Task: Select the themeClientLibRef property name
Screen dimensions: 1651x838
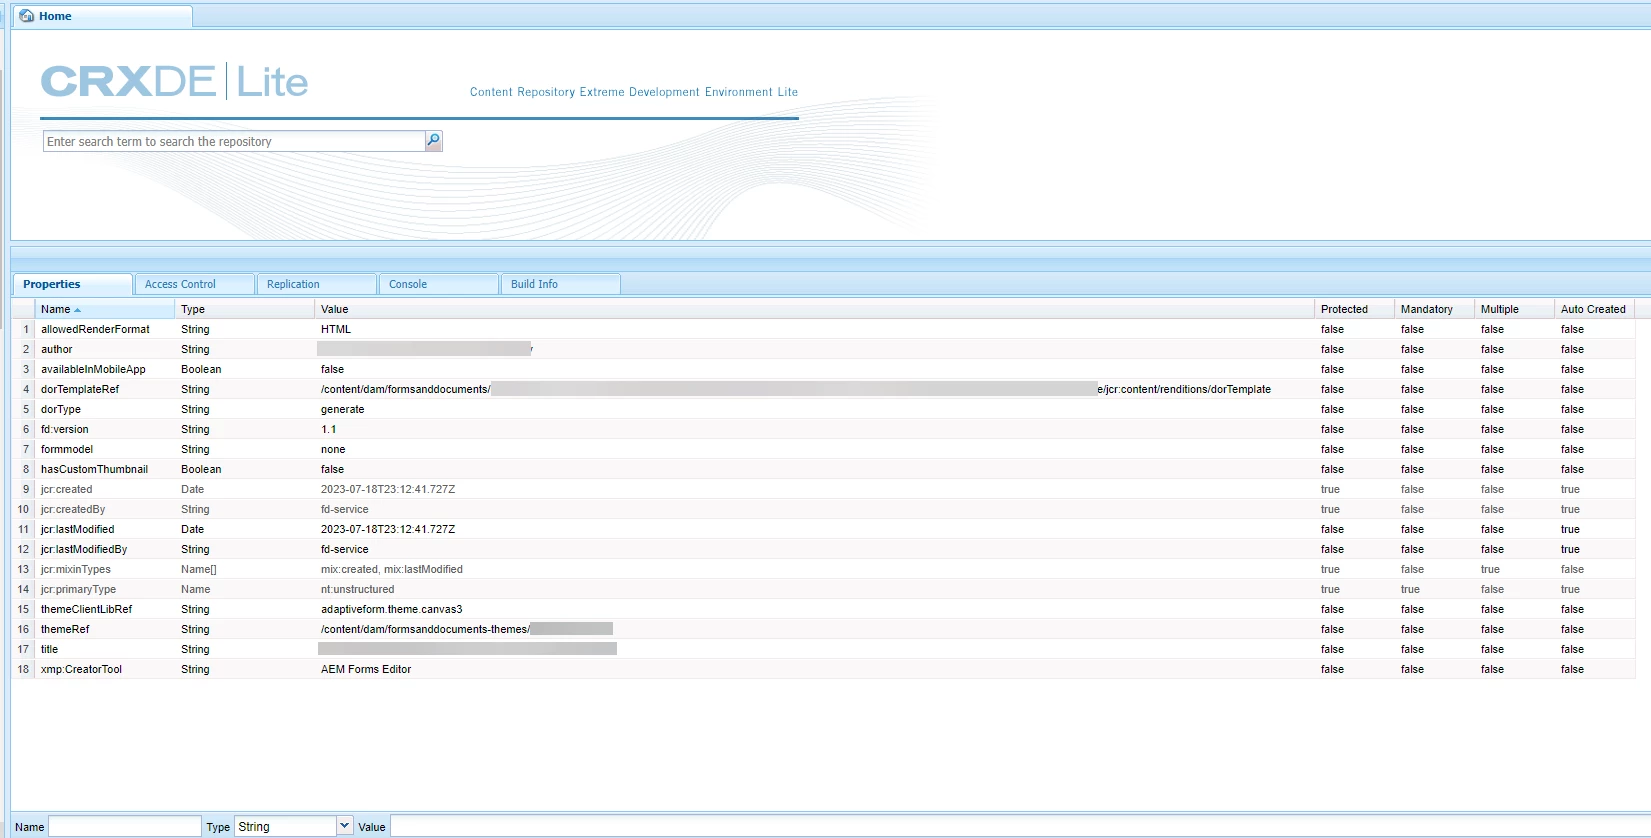Action: [86, 609]
